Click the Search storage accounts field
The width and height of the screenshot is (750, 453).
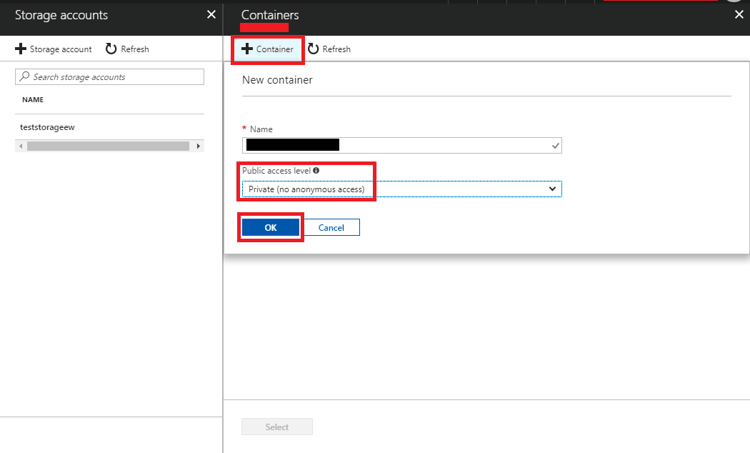[x=110, y=77]
